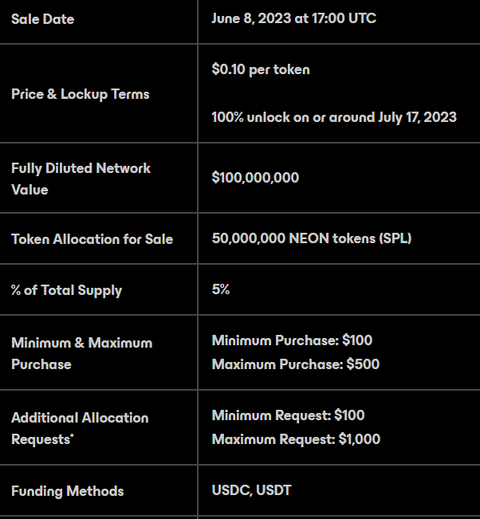Select the Minimum Request: $100 line
The image size is (480, 519).
point(288,415)
